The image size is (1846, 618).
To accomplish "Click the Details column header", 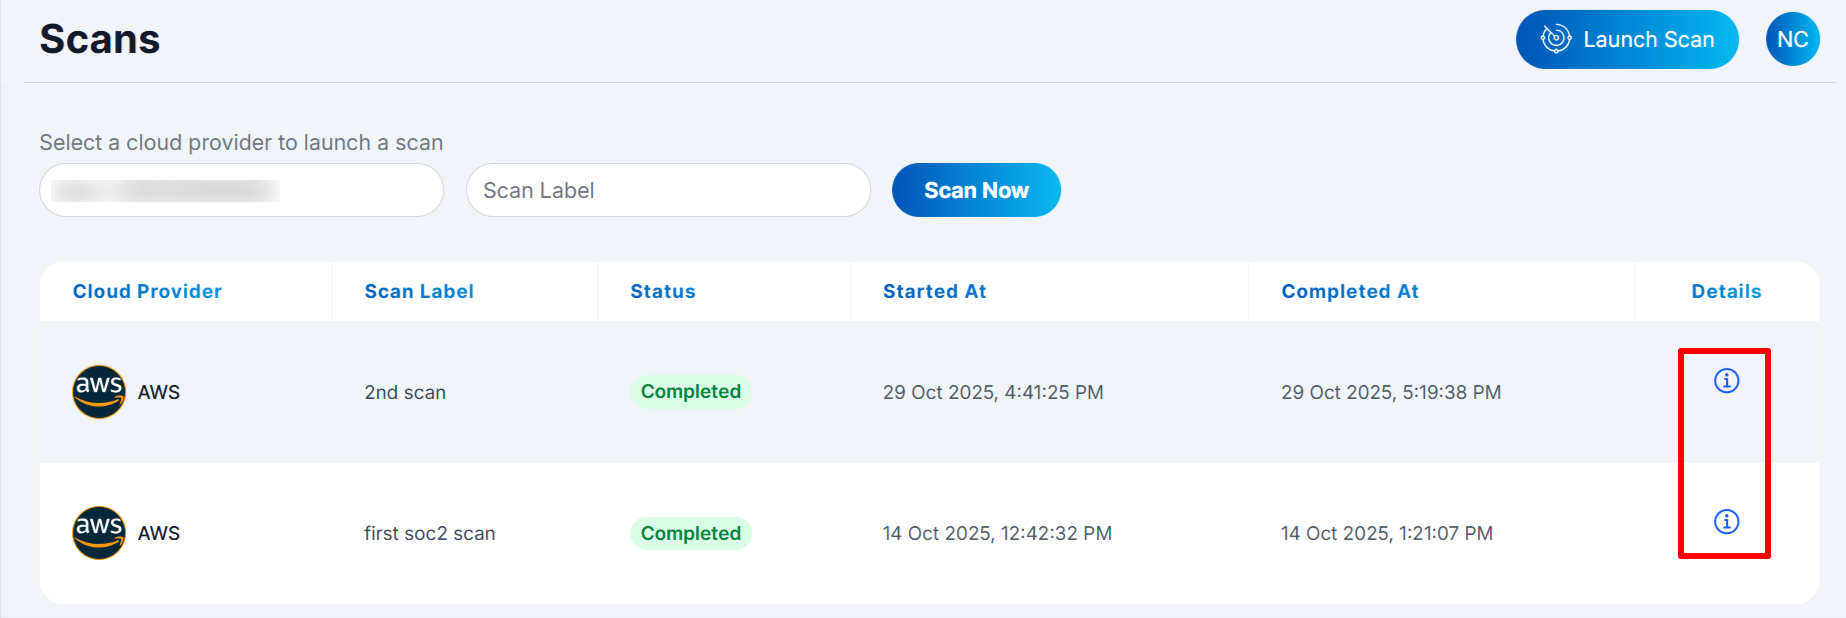I will tap(1726, 292).
